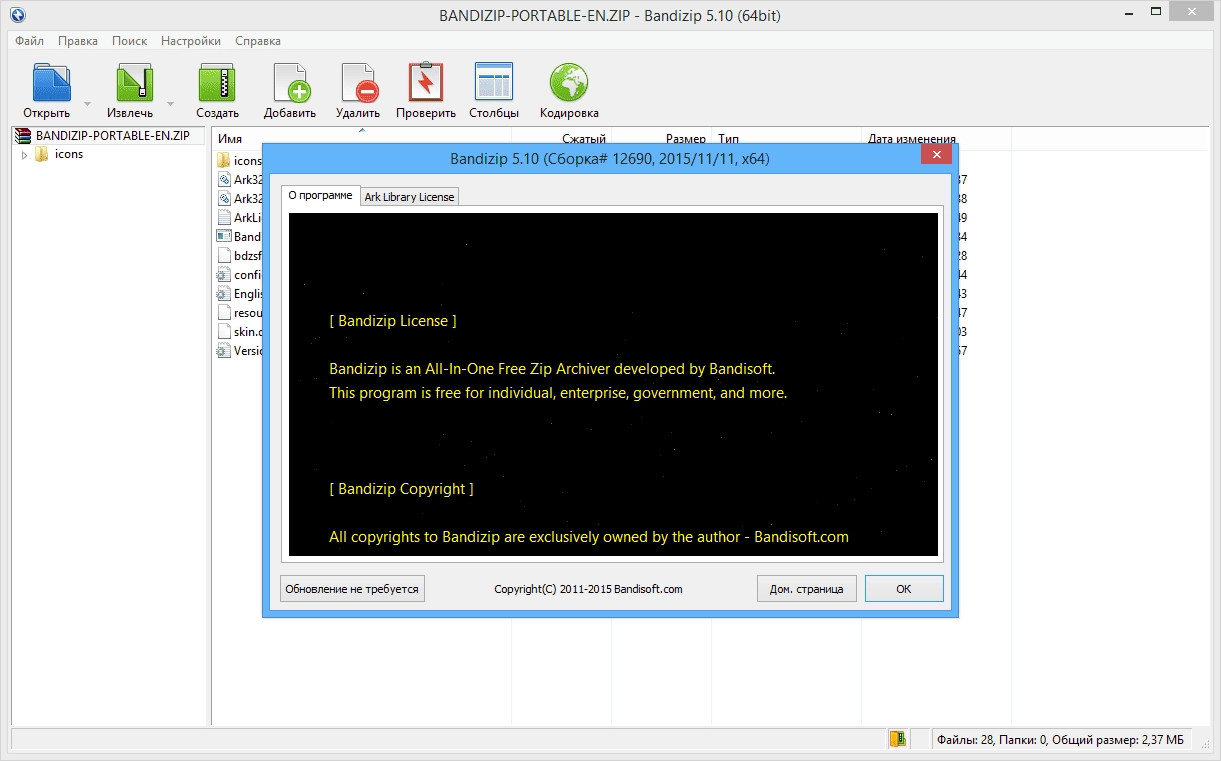Select BANDIZIP-PORTABLE-EN.ZIP root in tree

tap(112, 136)
